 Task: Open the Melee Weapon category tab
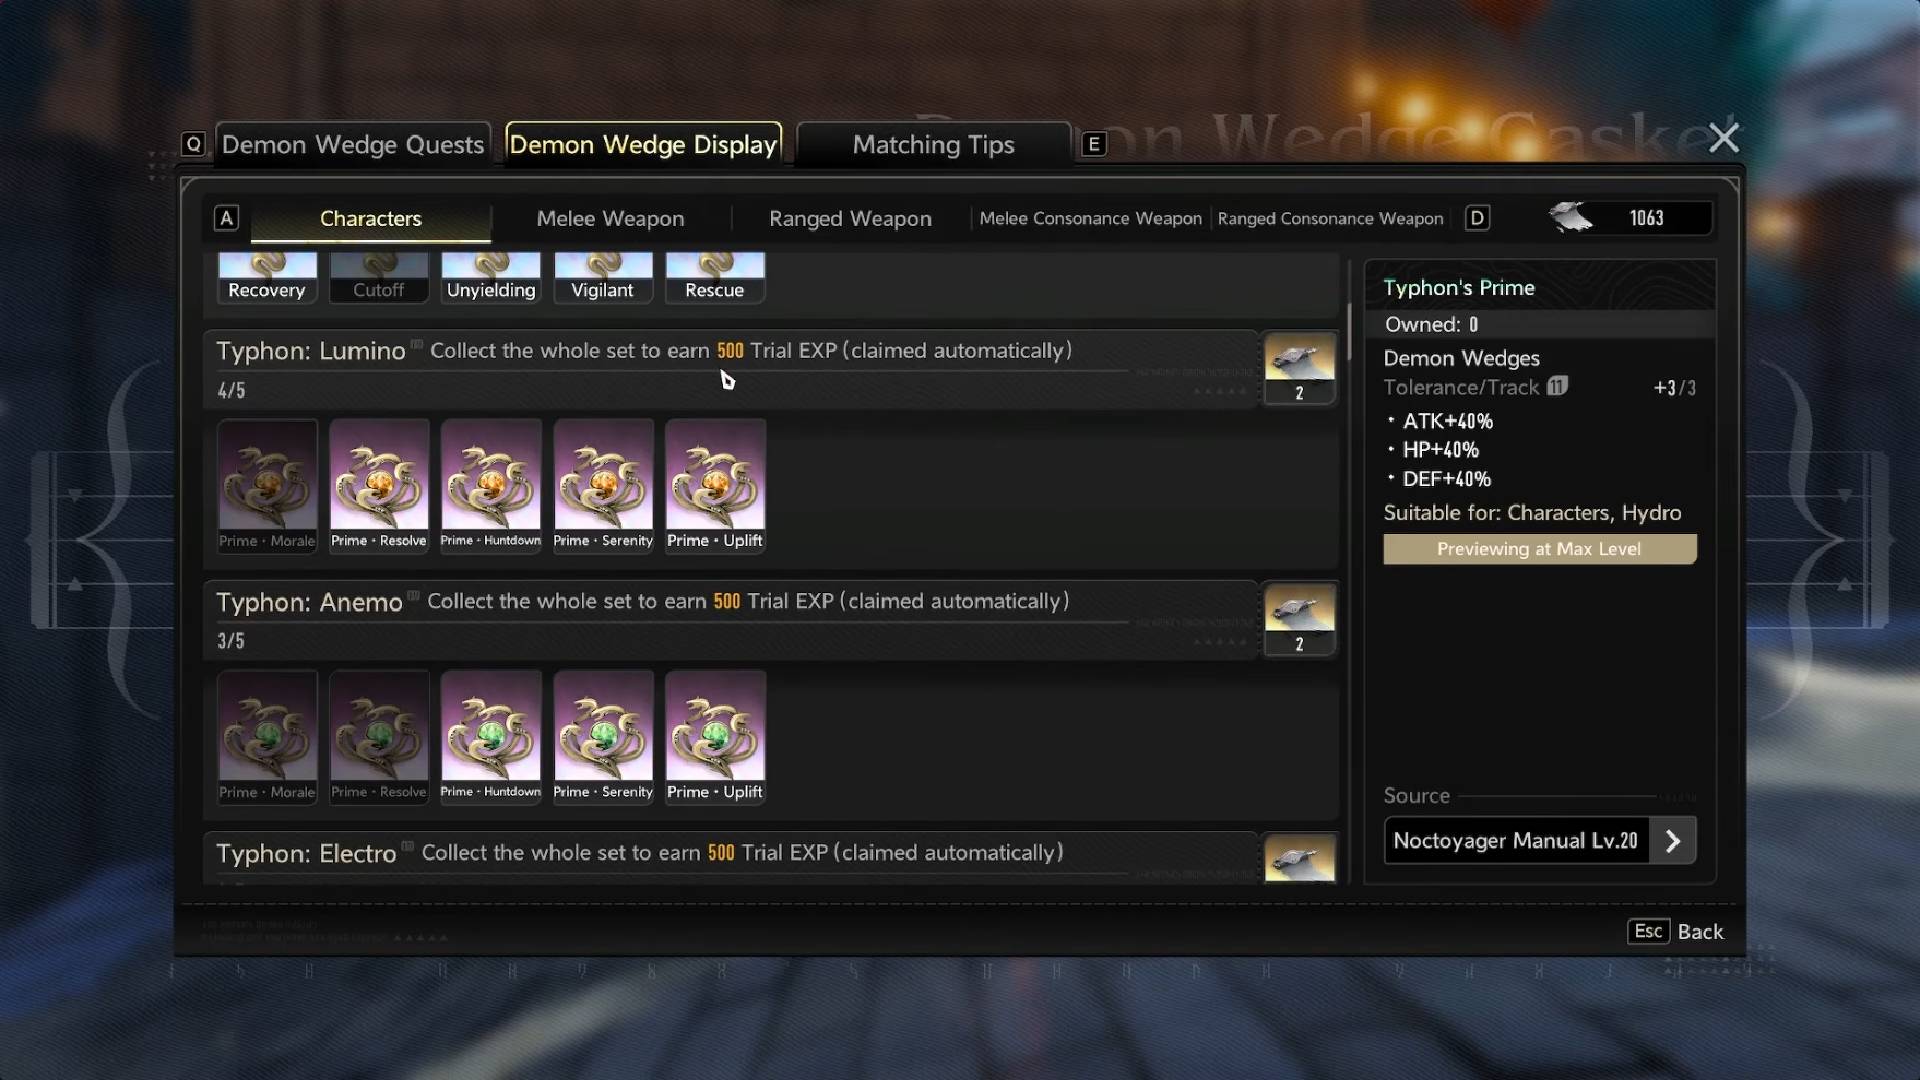[610, 218]
